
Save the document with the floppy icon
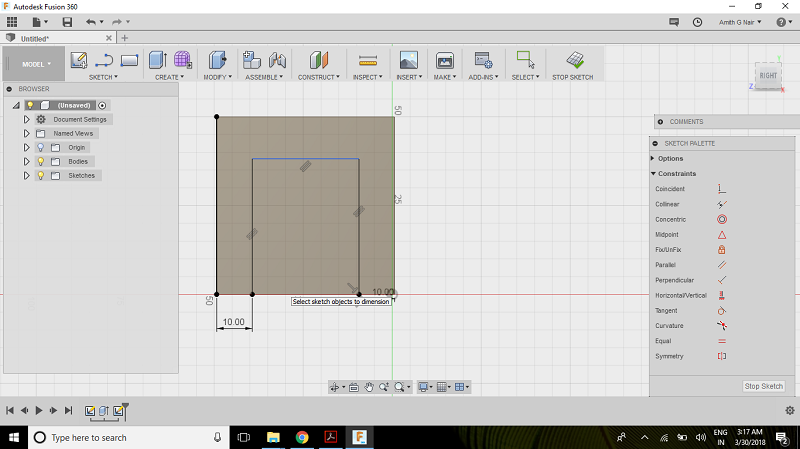[x=67, y=22]
